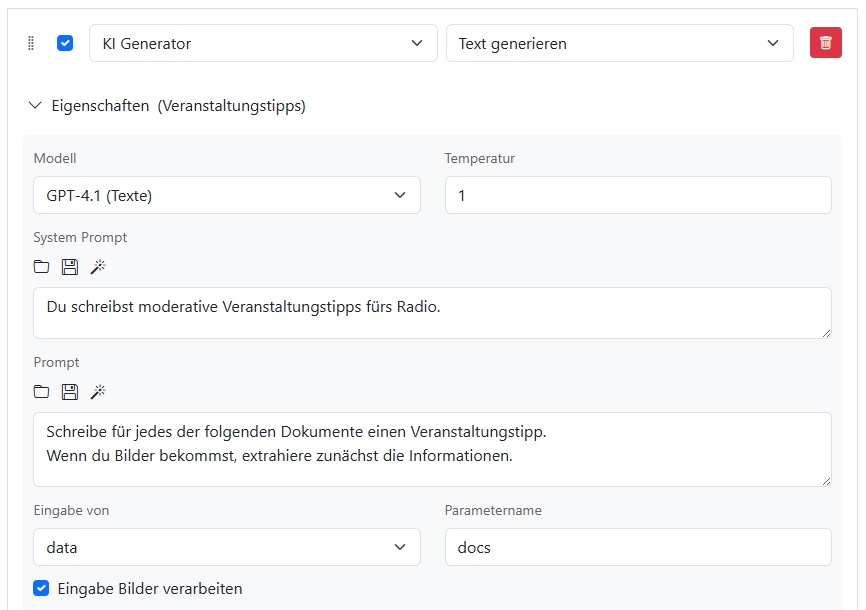Uncheck the checkbox next to KI Generator
This screenshot has height=610, width=866.
point(65,43)
